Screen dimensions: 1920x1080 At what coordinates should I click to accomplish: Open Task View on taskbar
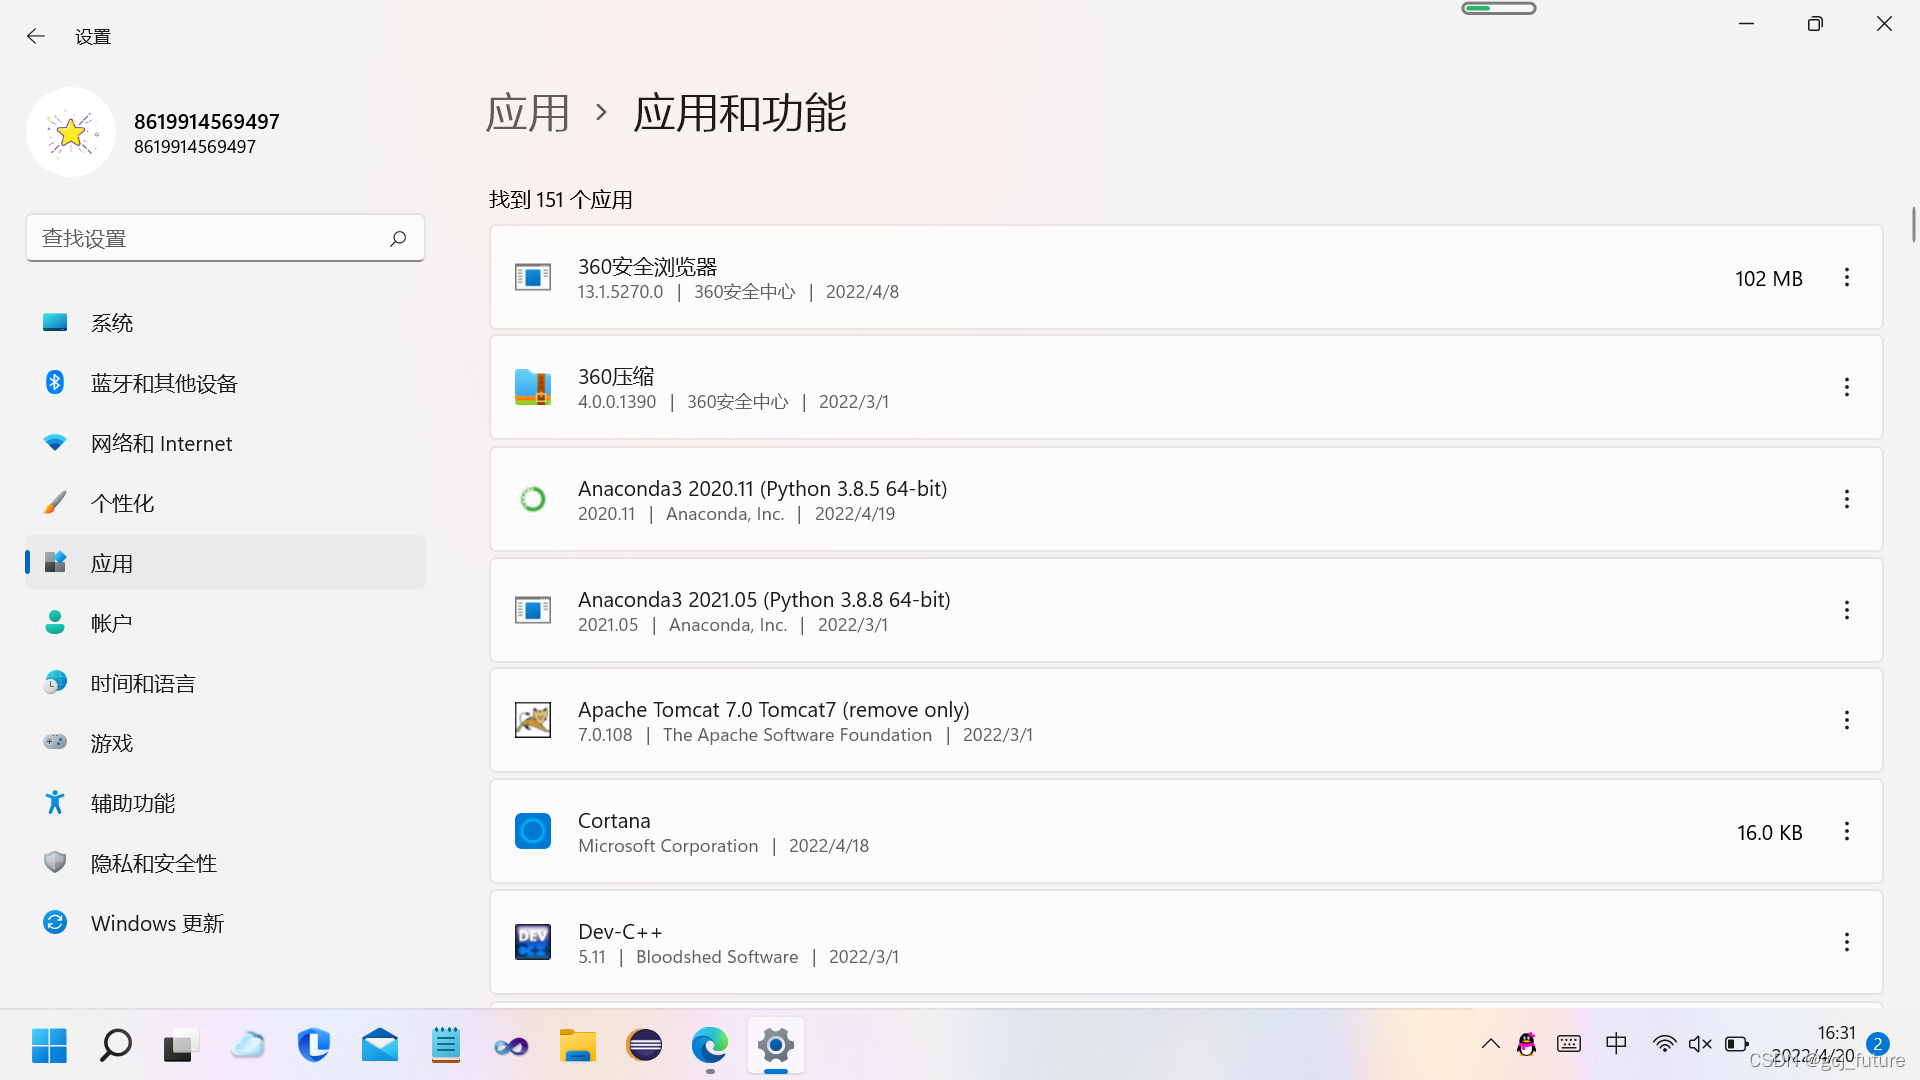click(x=181, y=1046)
